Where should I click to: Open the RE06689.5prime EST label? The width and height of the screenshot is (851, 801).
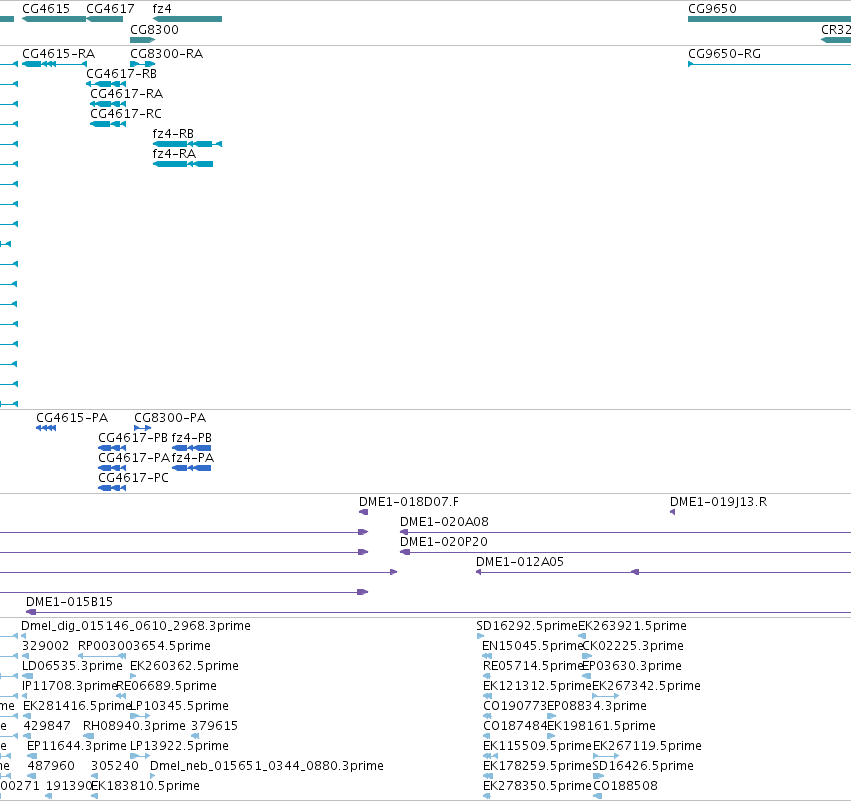[x=167, y=686]
